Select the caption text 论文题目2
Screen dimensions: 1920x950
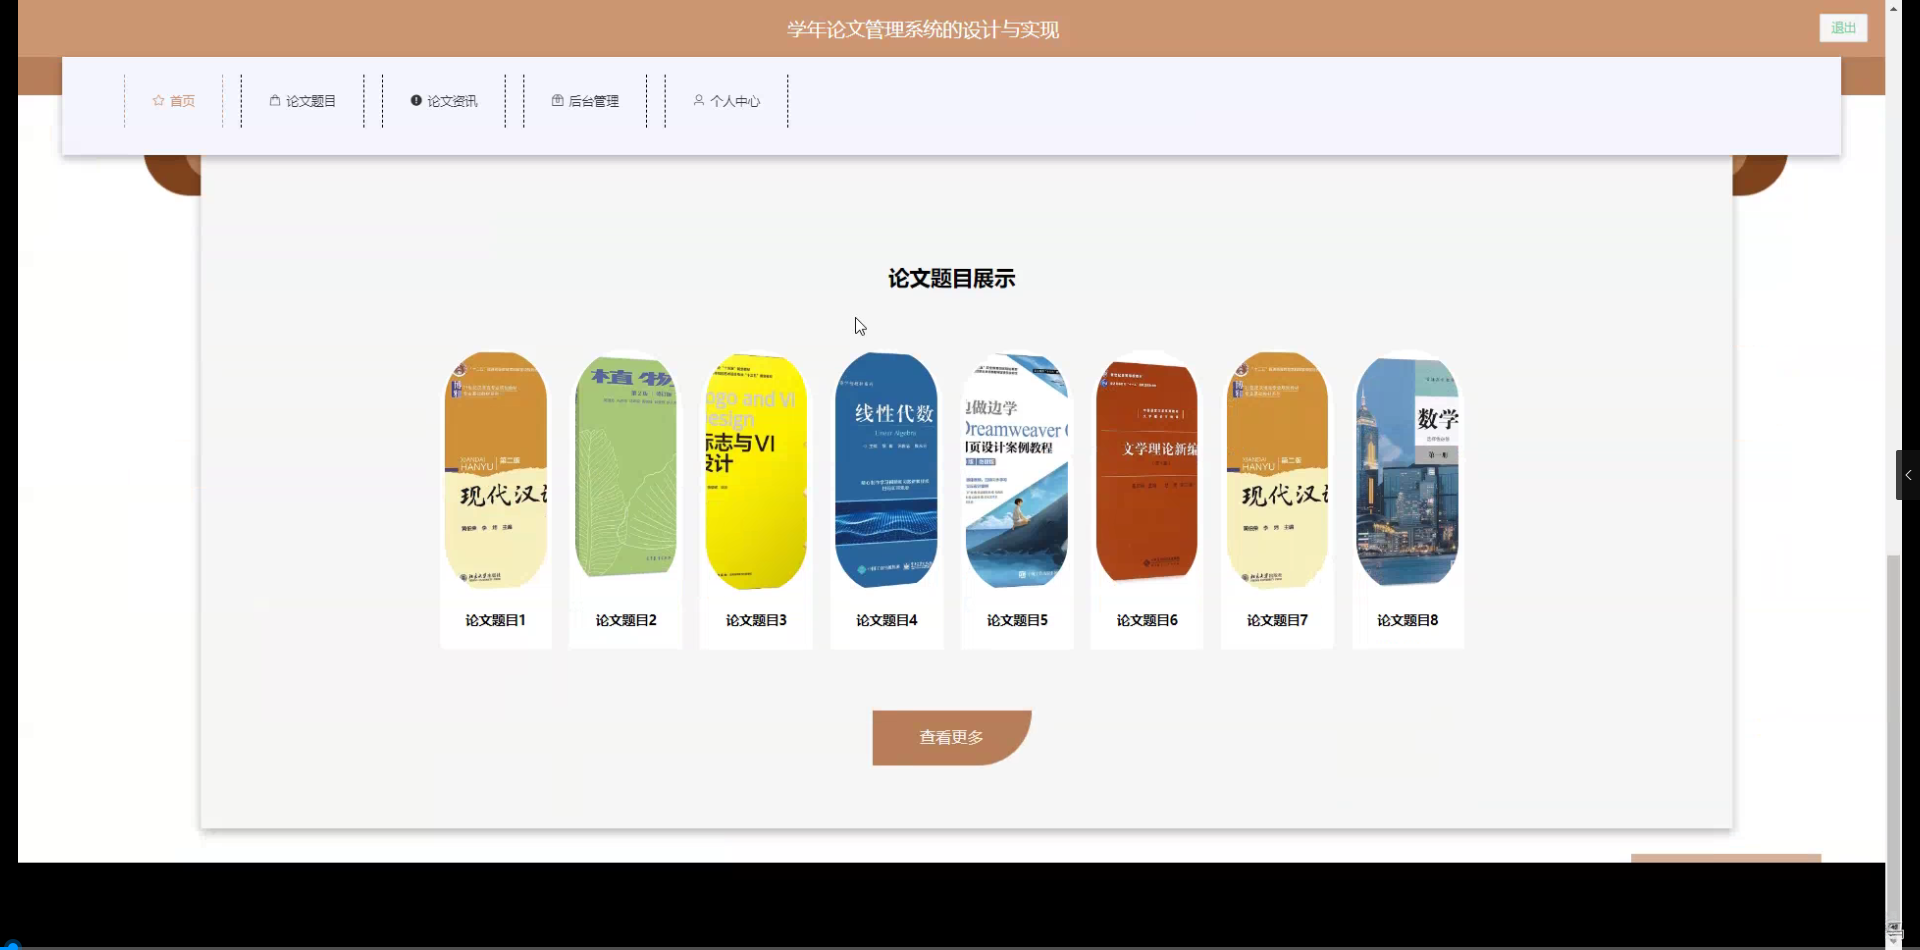[x=626, y=620]
